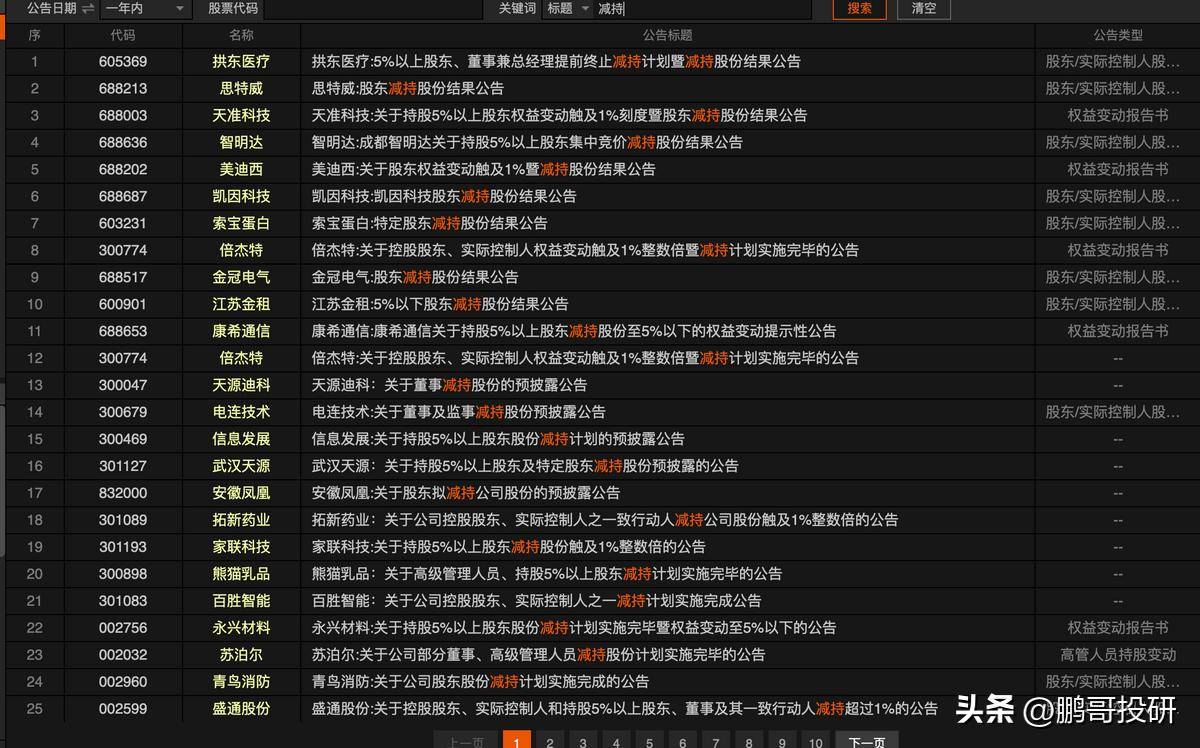Open the 标题 keyword type dropdown
1200x748 pixels.
[568, 8]
